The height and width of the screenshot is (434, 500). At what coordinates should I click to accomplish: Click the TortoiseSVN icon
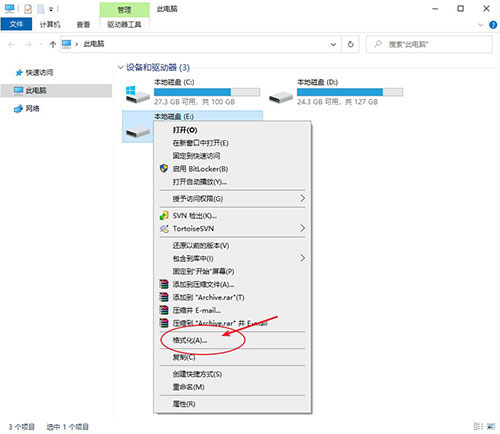point(164,228)
